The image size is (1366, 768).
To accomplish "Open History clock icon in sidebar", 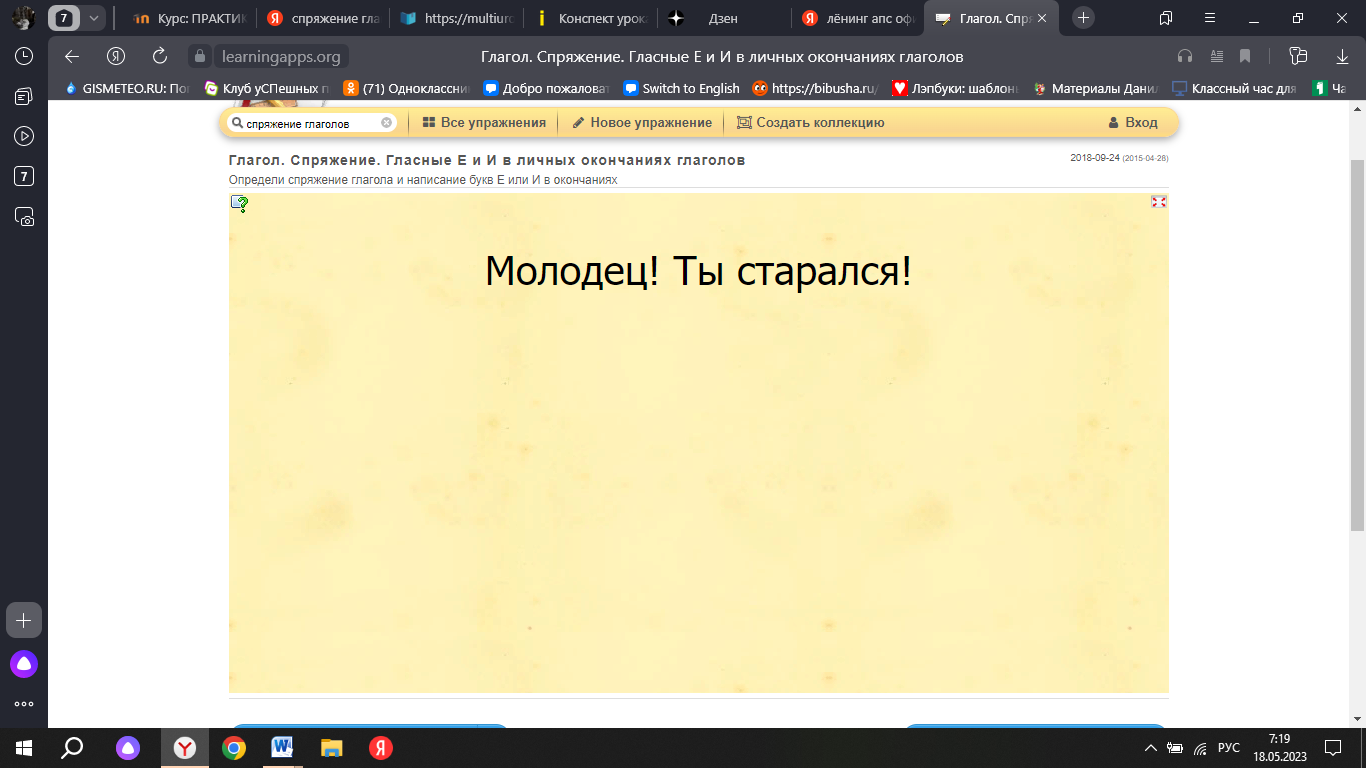I will 24,56.
